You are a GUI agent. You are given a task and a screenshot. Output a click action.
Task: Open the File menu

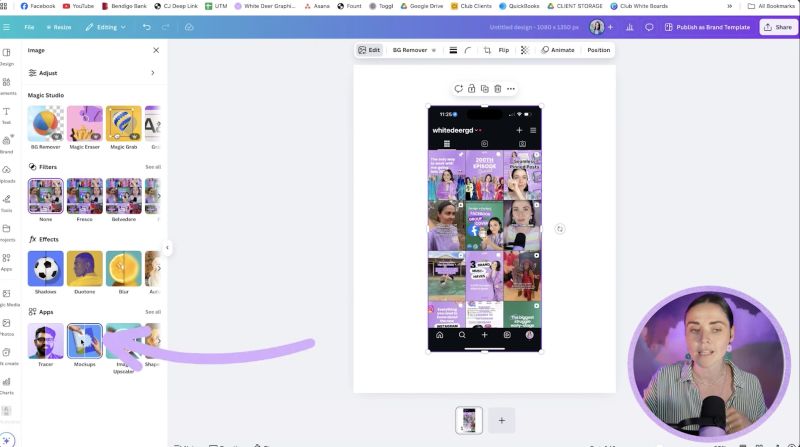(x=30, y=27)
